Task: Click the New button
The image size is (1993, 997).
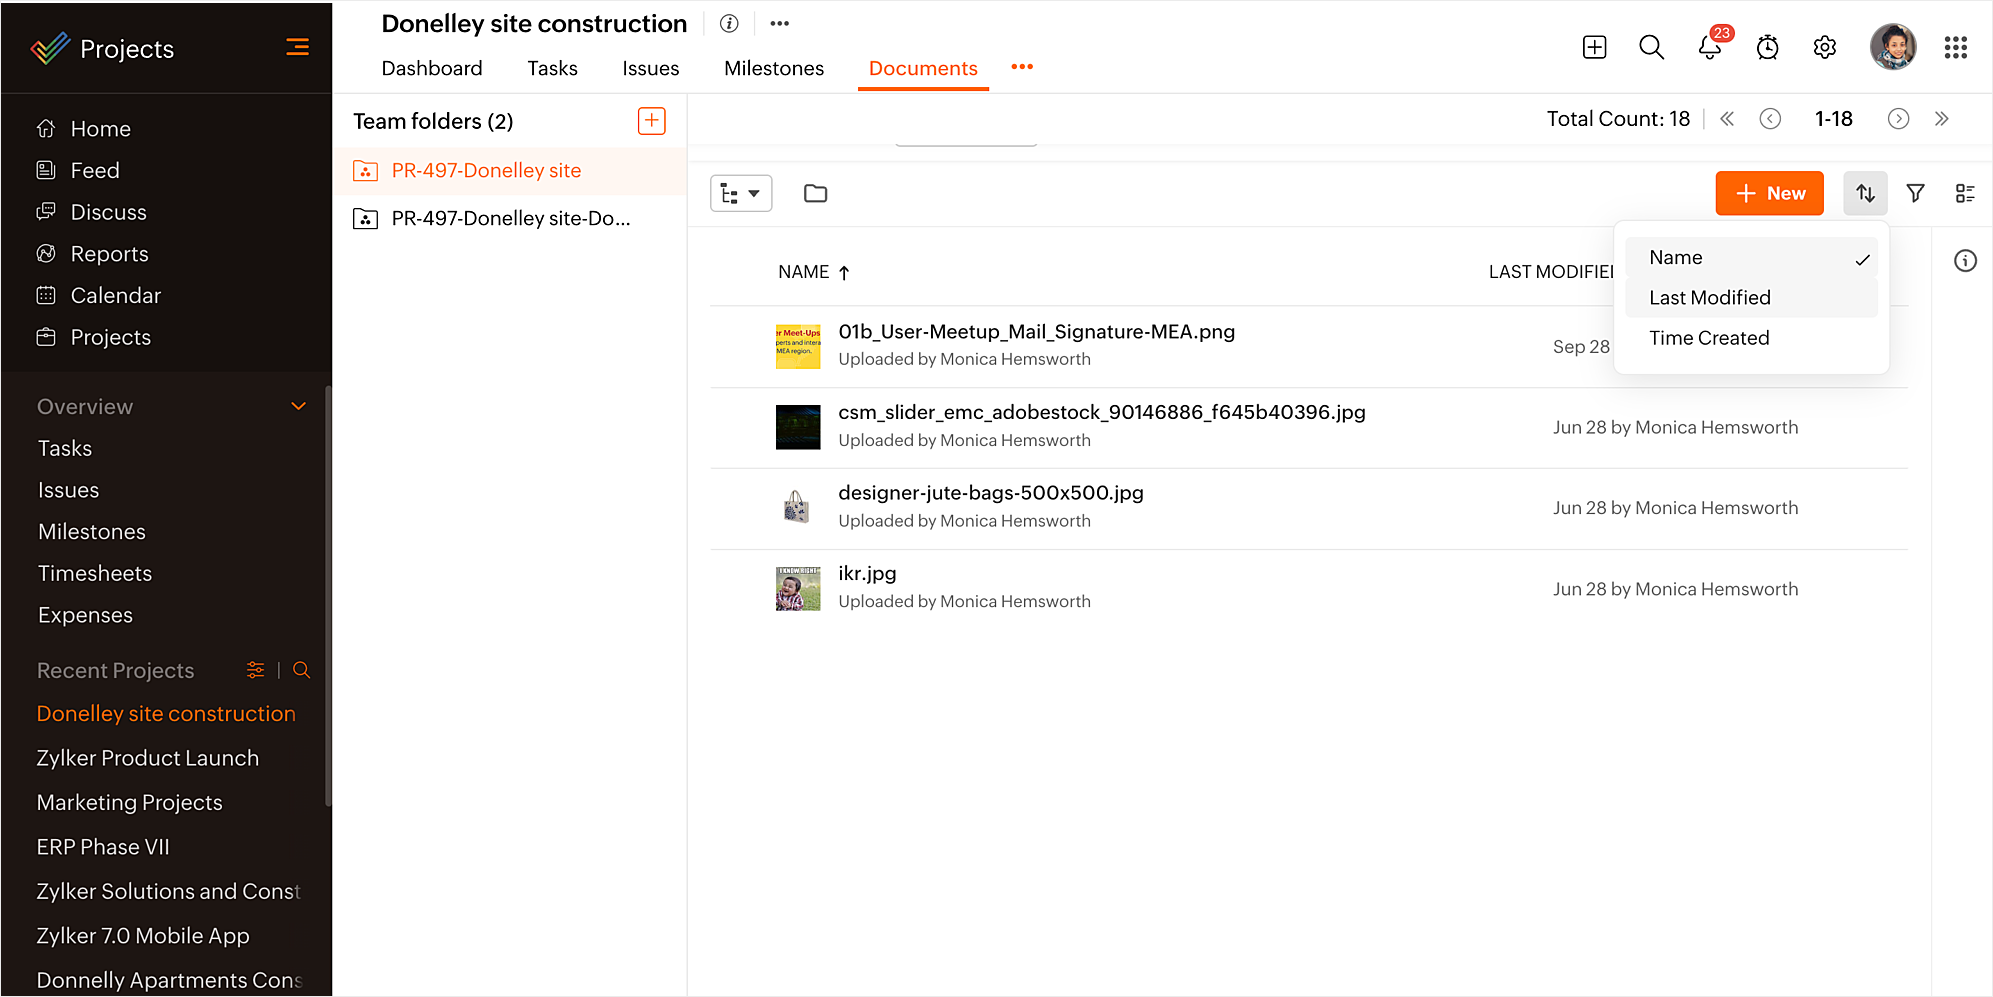Action: 1769,193
